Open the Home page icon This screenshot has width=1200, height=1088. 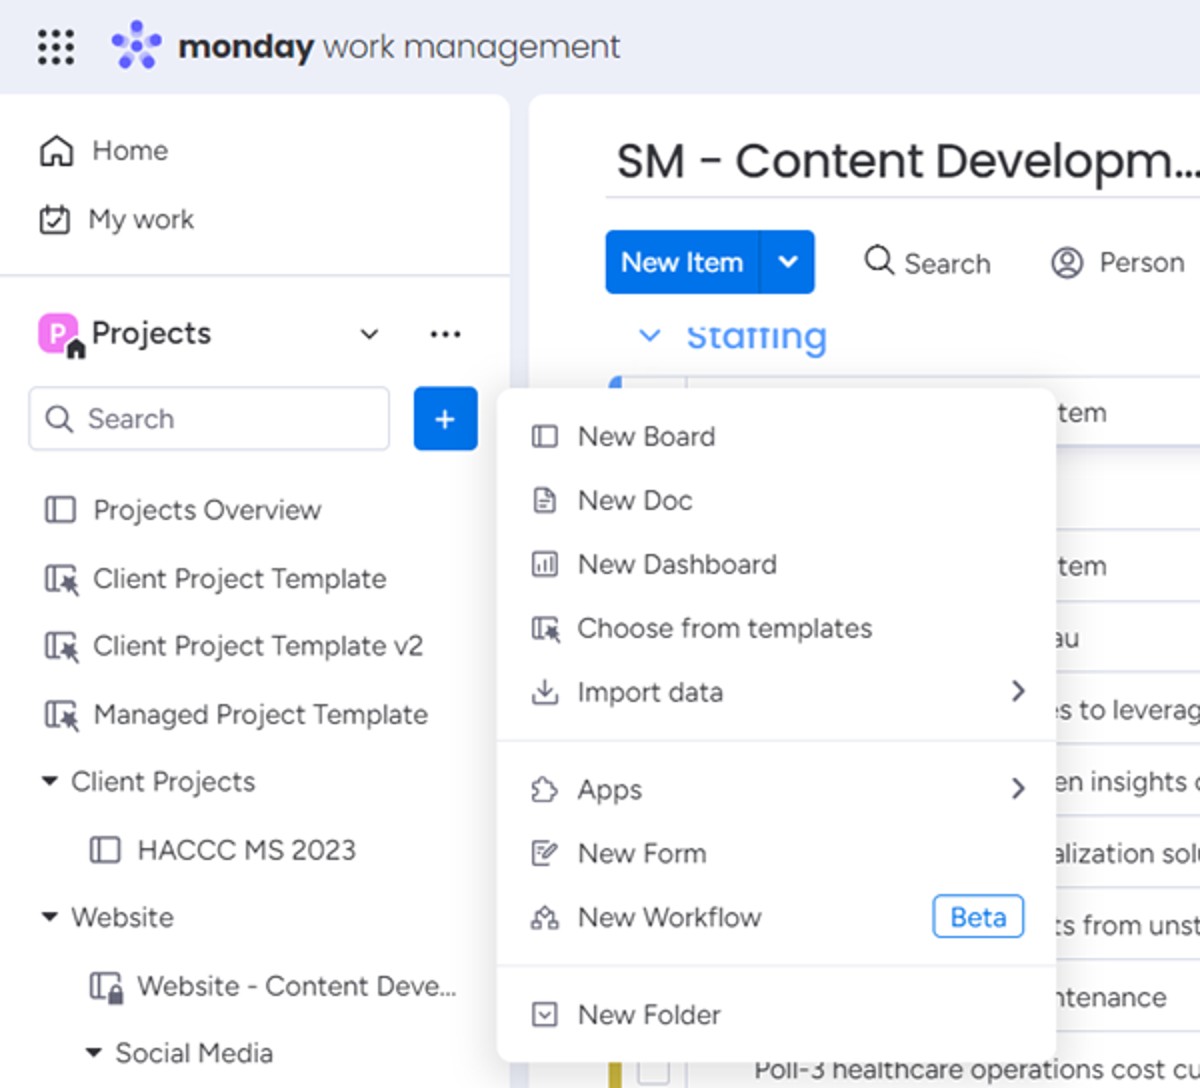[56, 150]
